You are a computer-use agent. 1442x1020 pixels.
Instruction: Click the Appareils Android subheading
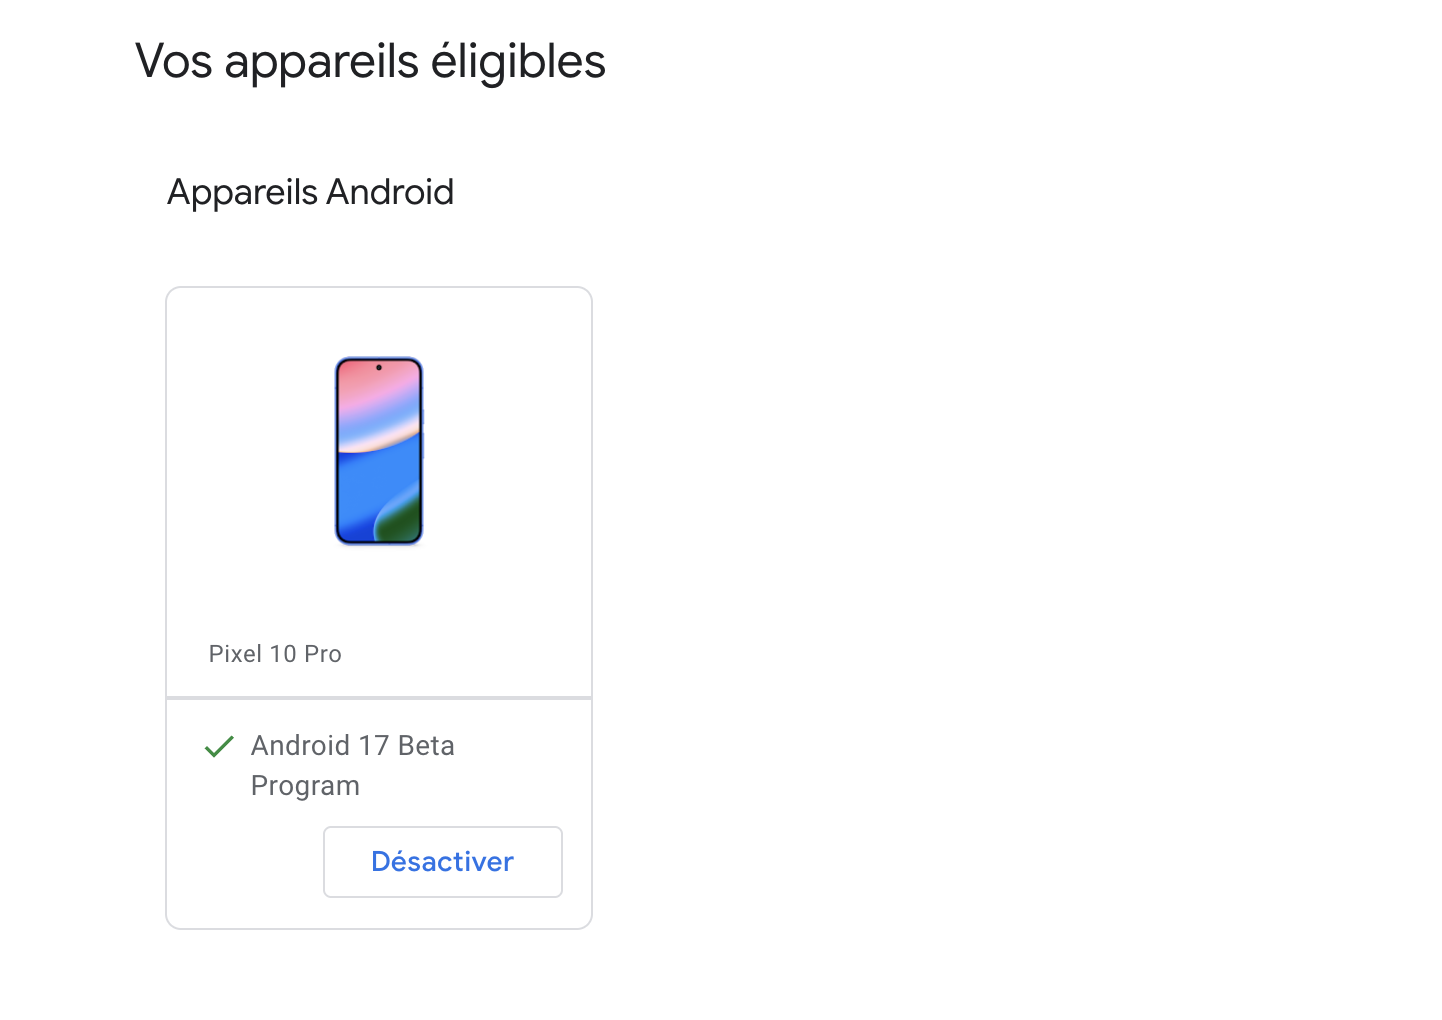tap(310, 192)
